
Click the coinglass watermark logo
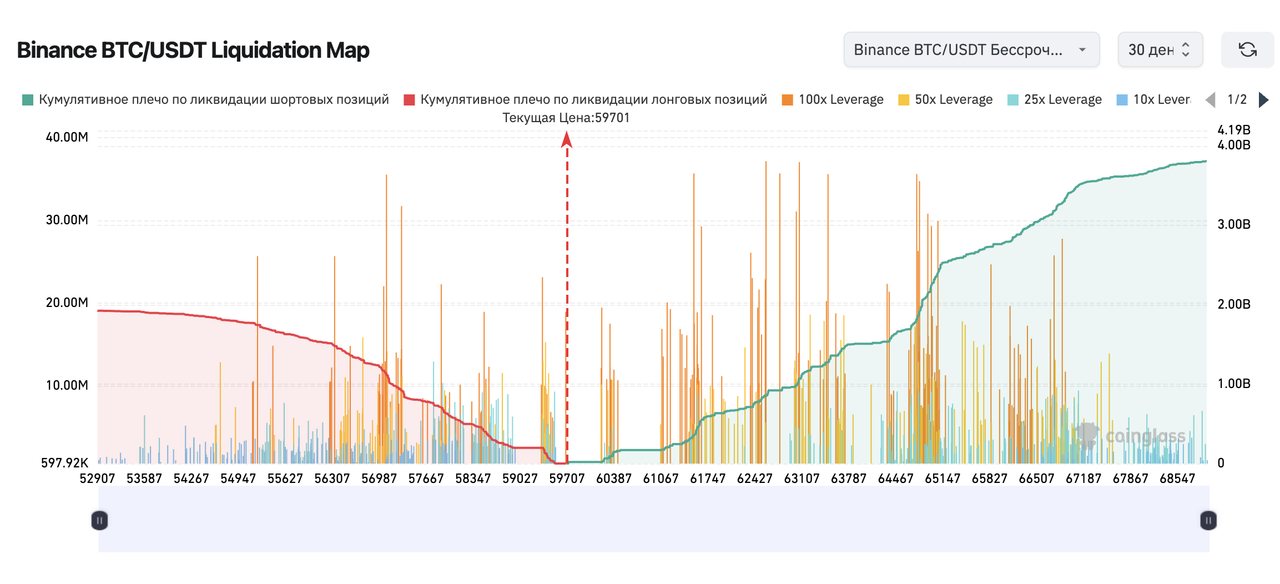pos(1131,436)
